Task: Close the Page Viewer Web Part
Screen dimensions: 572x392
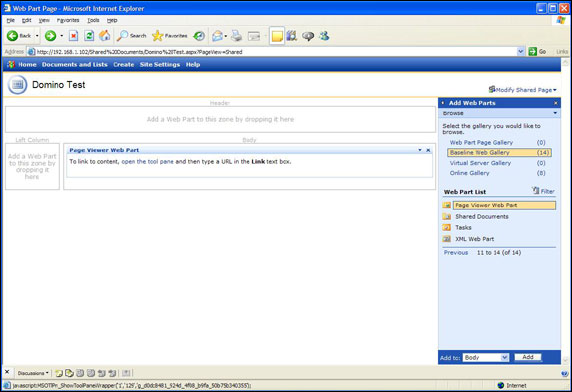Action: pyautogui.click(x=428, y=150)
